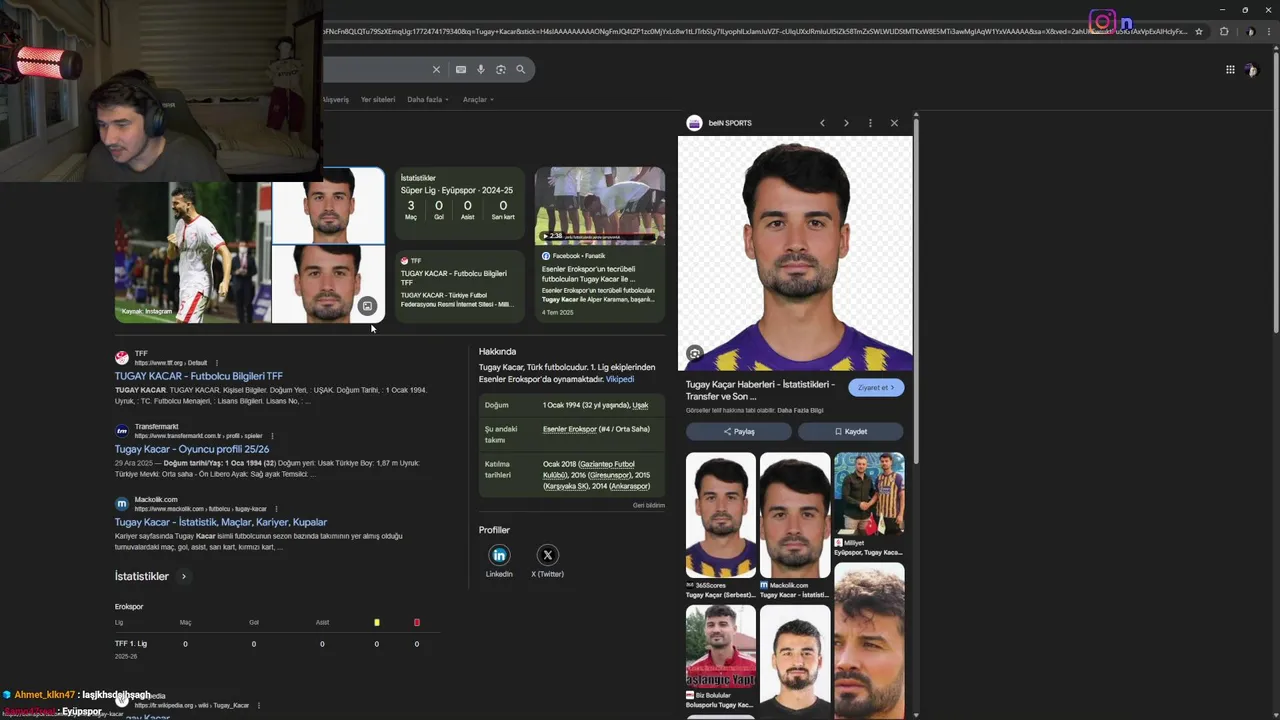
Task: Open browser extensions puzzle icon
Action: (1224, 31)
